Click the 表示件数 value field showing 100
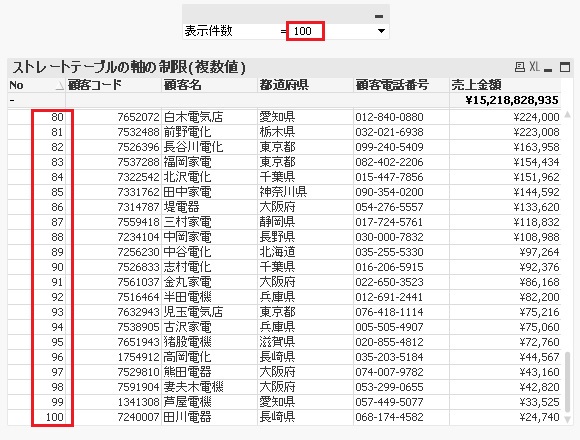580x440 pixels. (305, 31)
